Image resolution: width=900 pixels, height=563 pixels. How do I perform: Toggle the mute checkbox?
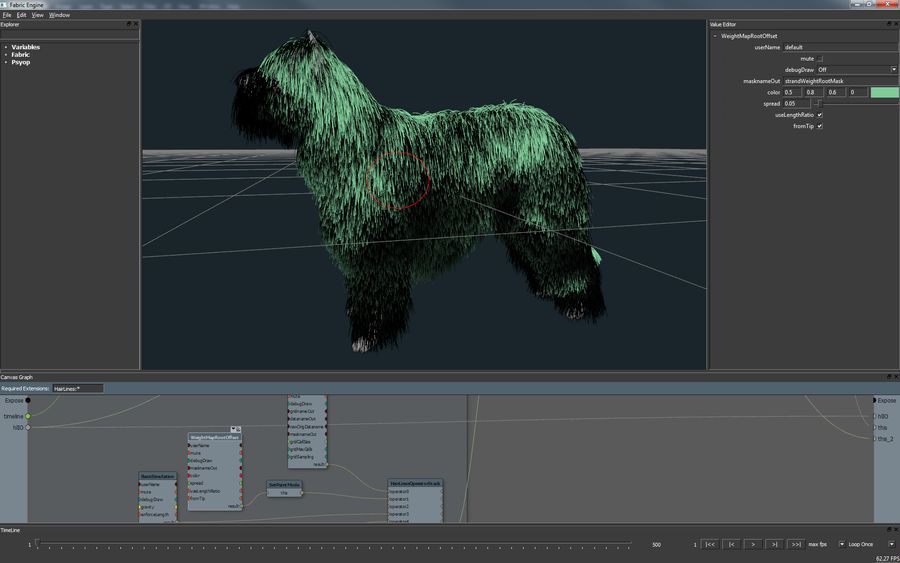tap(820, 58)
